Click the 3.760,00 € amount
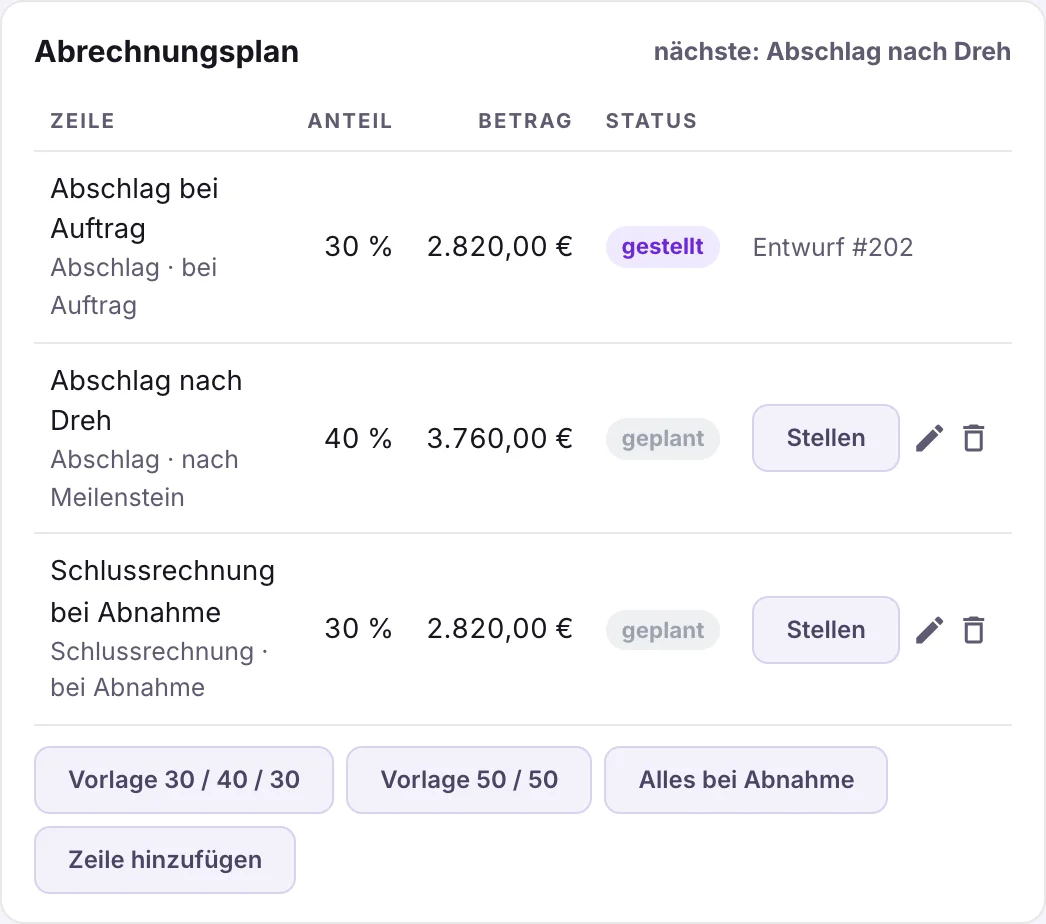1046x924 pixels. coord(500,438)
